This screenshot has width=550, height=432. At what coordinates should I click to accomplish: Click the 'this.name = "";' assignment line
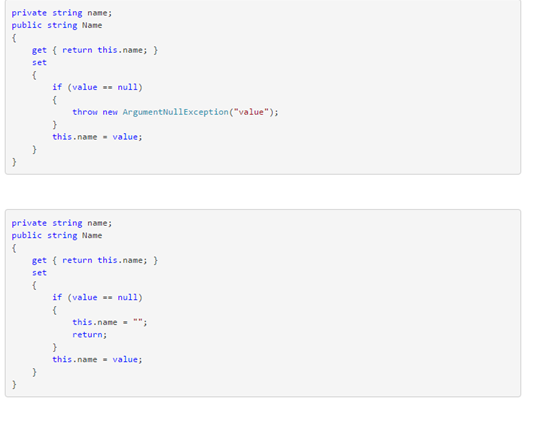[110, 322]
